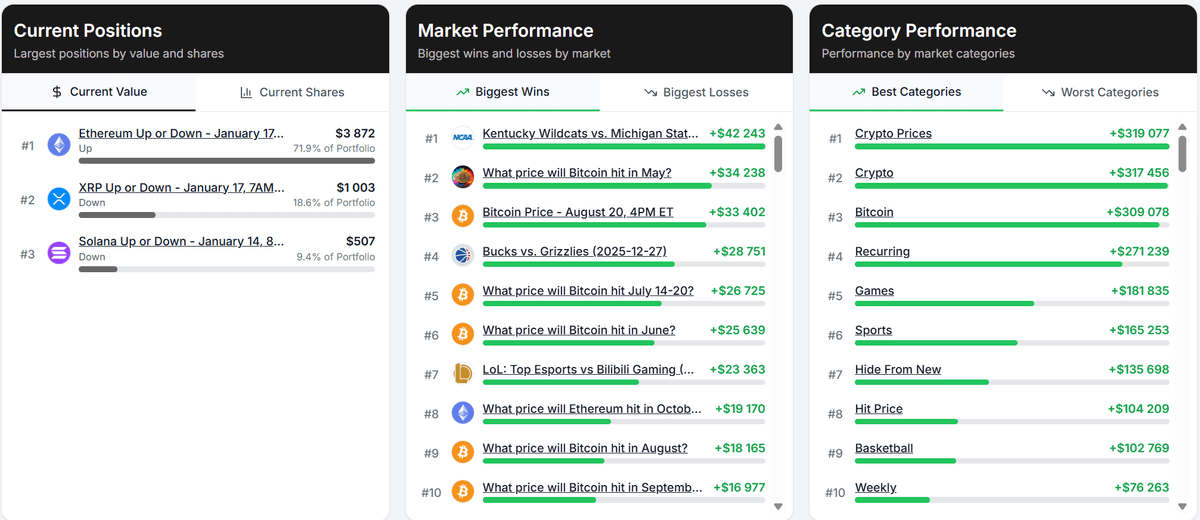Open What price will Bitcoin hit in May
The width and height of the screenshot is (1200, 520).
(x=577, y=172)
